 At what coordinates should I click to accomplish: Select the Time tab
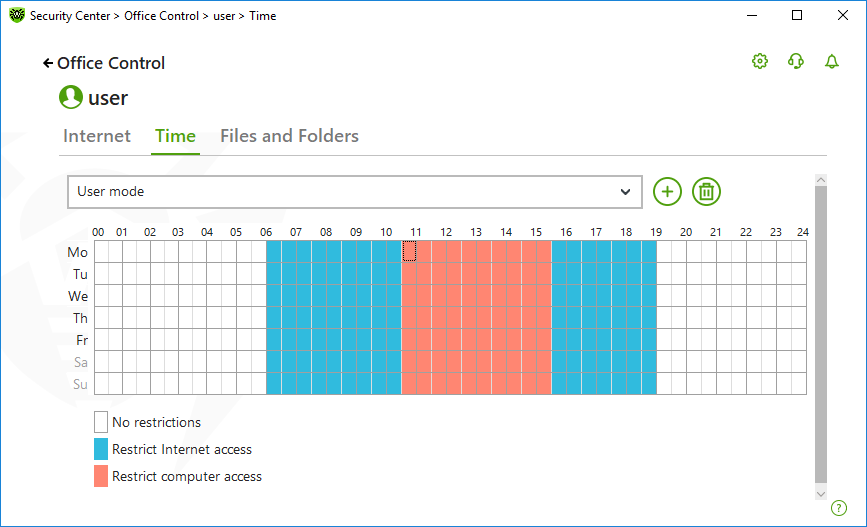175,136
